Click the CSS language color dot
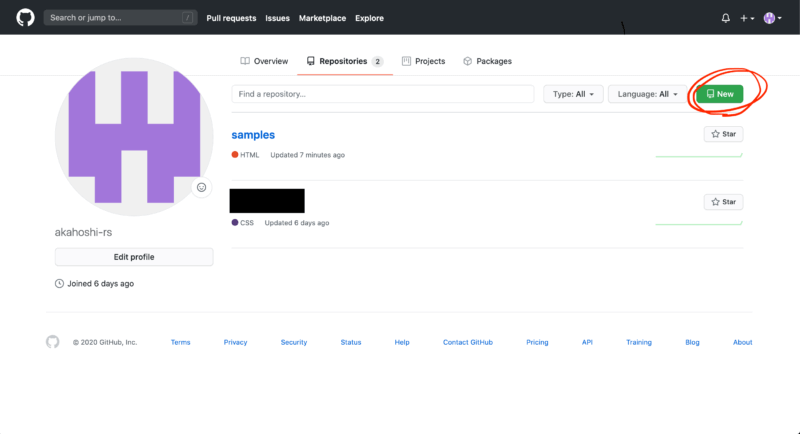 pyautogui.click(x=235, y=222)
